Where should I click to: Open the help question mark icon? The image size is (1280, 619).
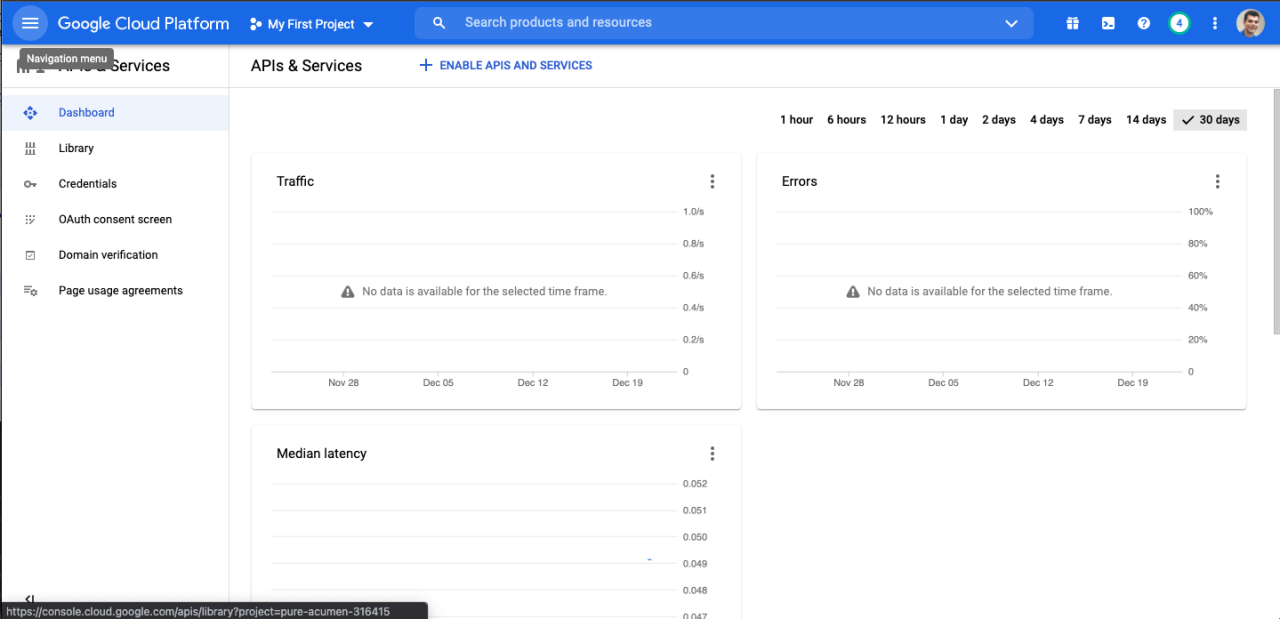pos(1144,23)
